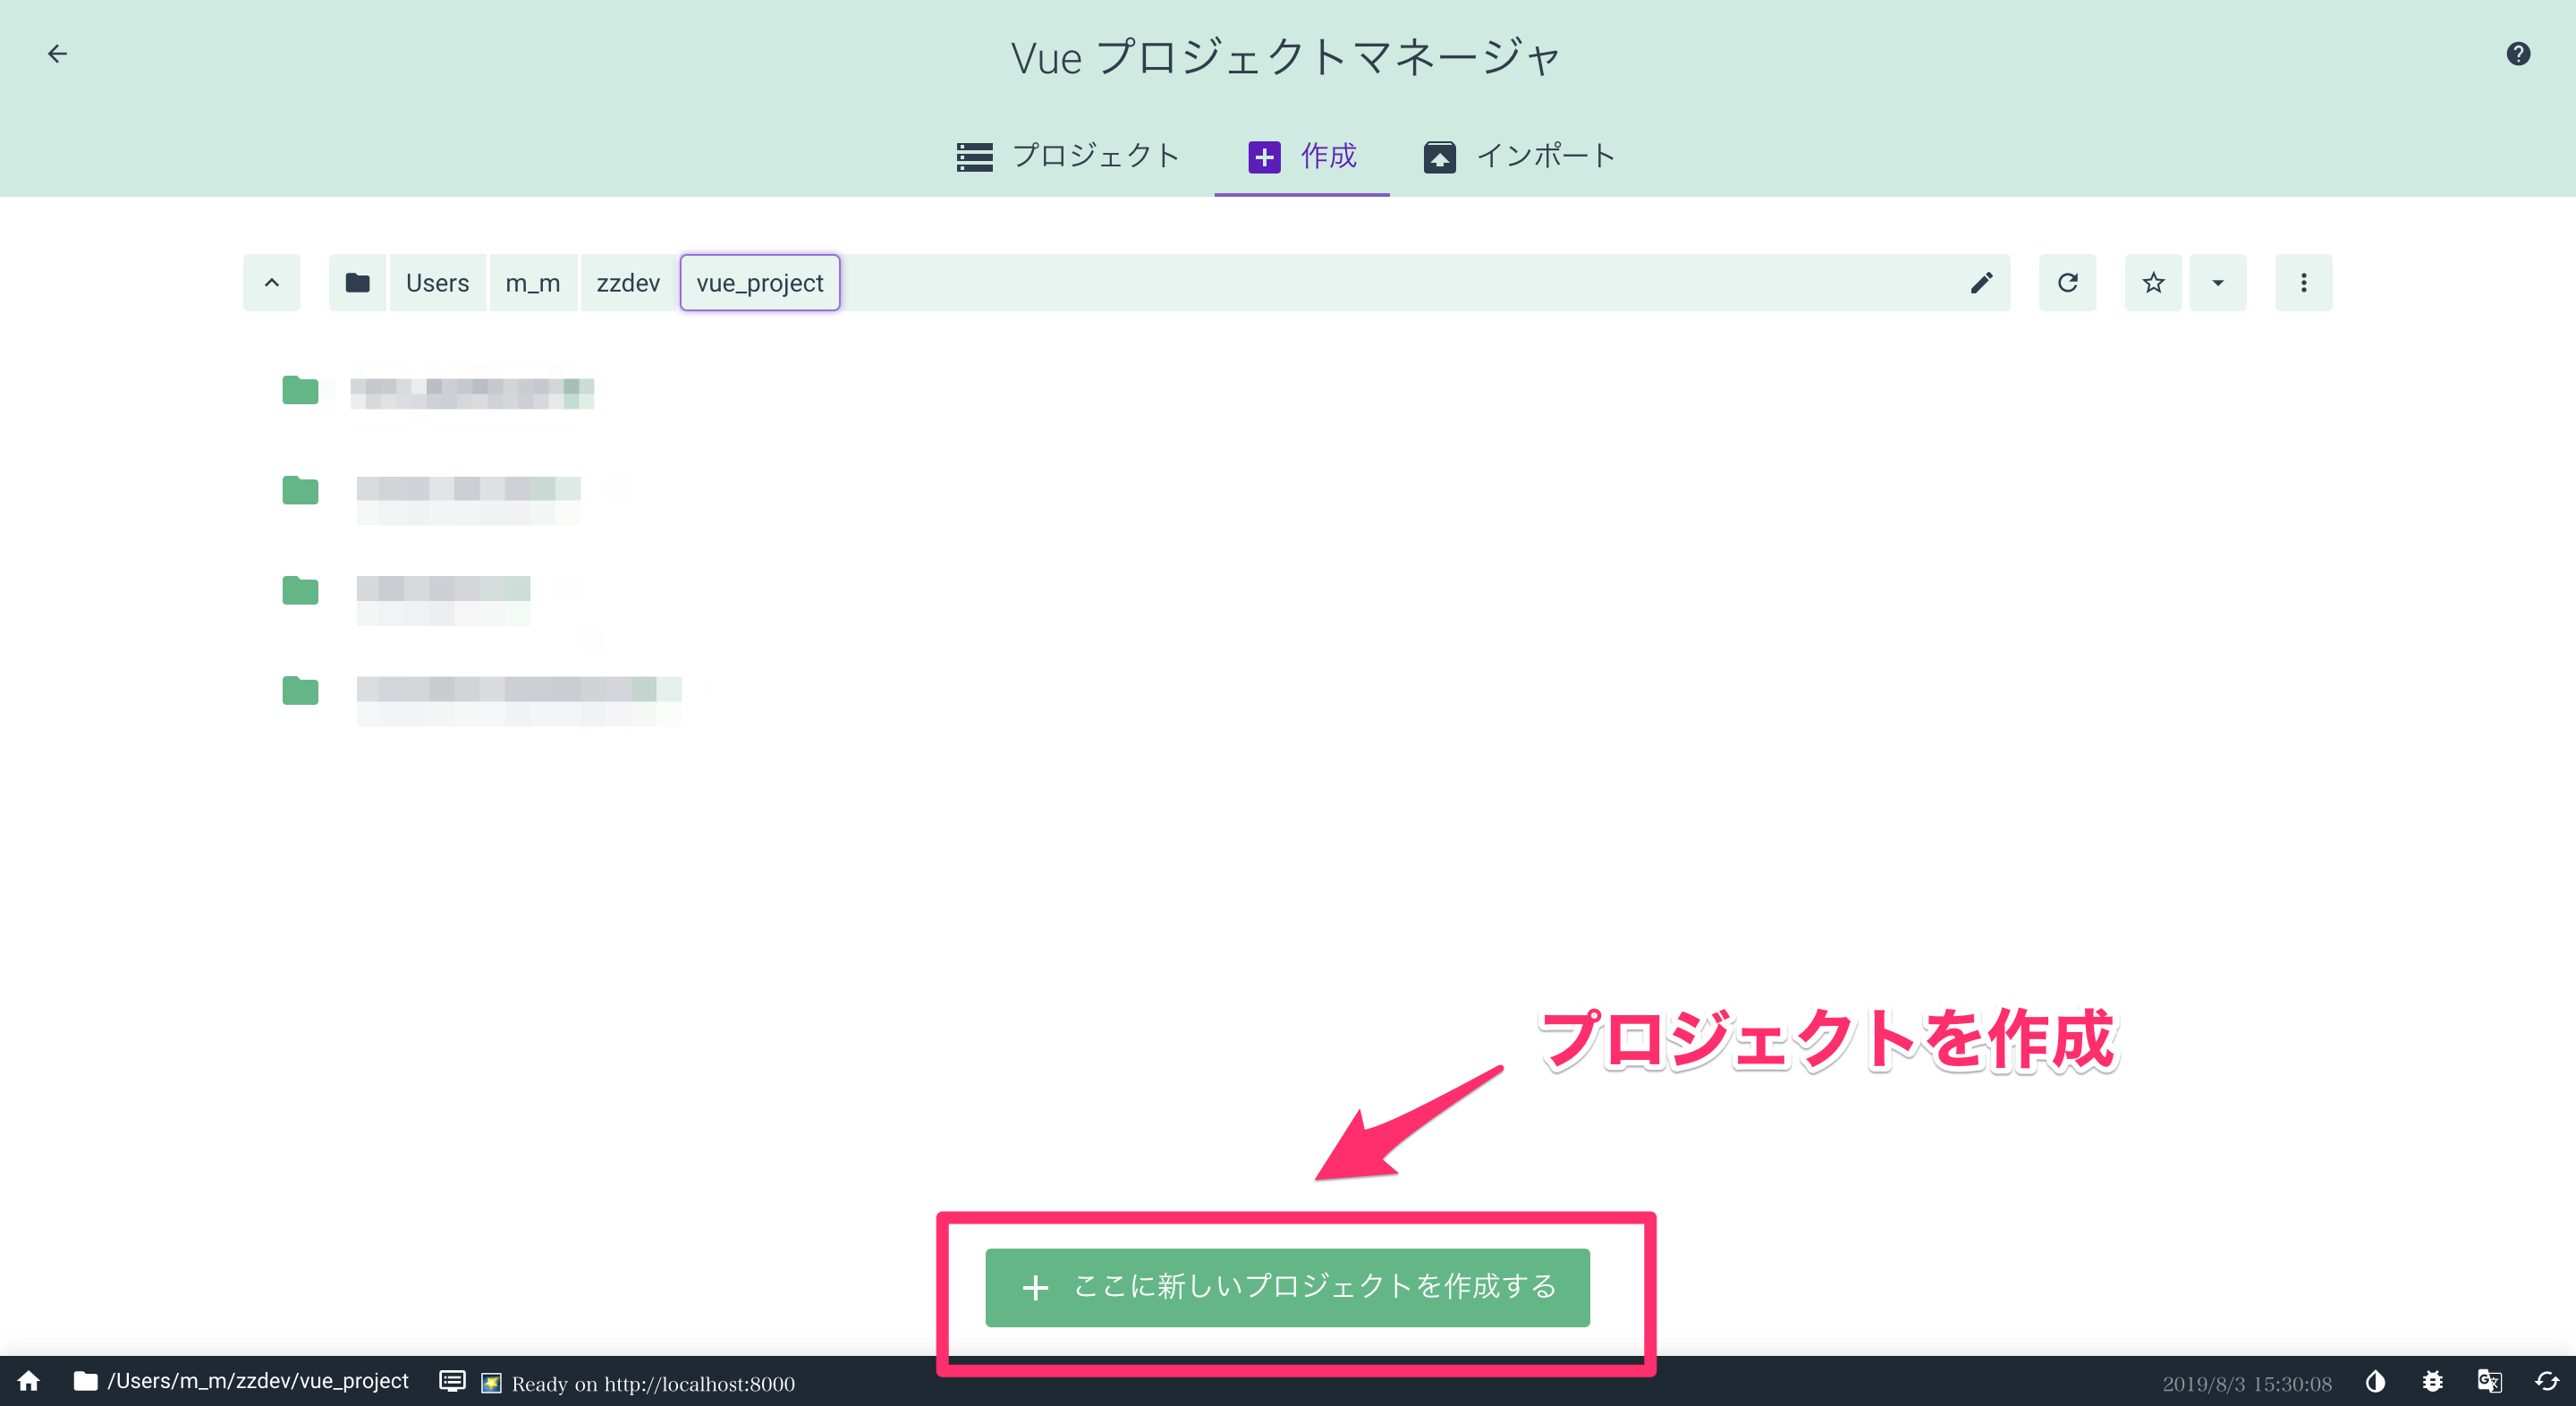Image resolution: width=2576 pixels, height=1406 pixels.
Task: Go to the parent folder with the up chevron
Action: pos(271,283)
